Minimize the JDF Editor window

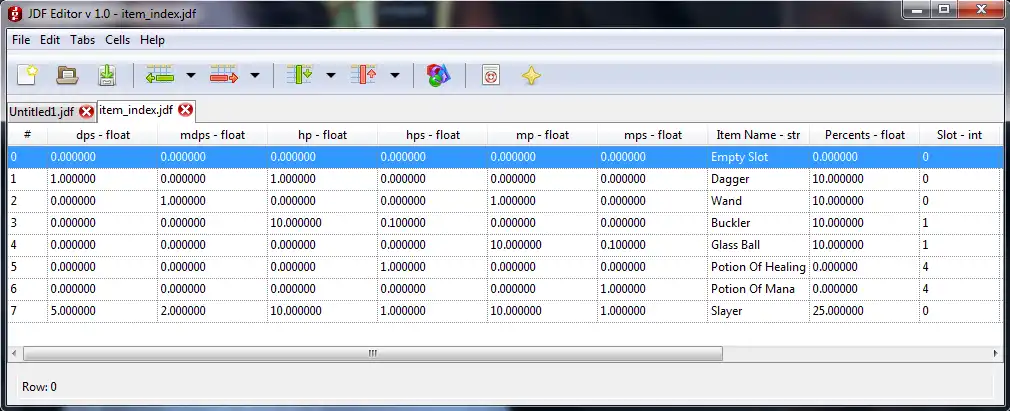point(917,9)
